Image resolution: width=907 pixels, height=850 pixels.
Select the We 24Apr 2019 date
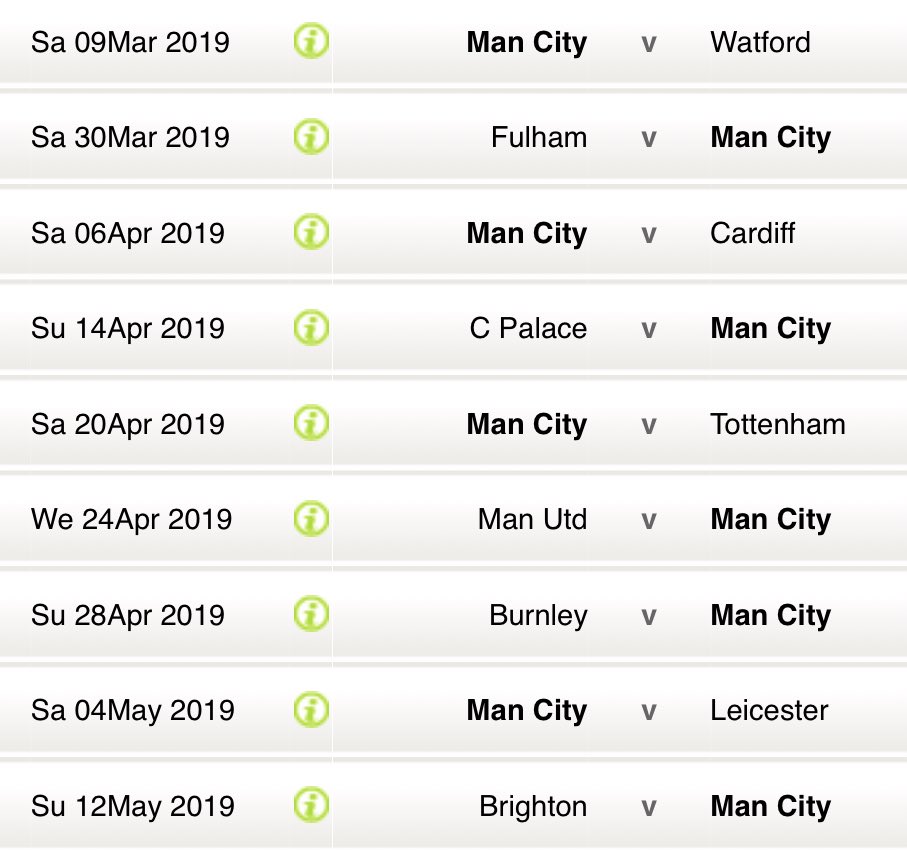pyautogui.click(x=131, y=519)
